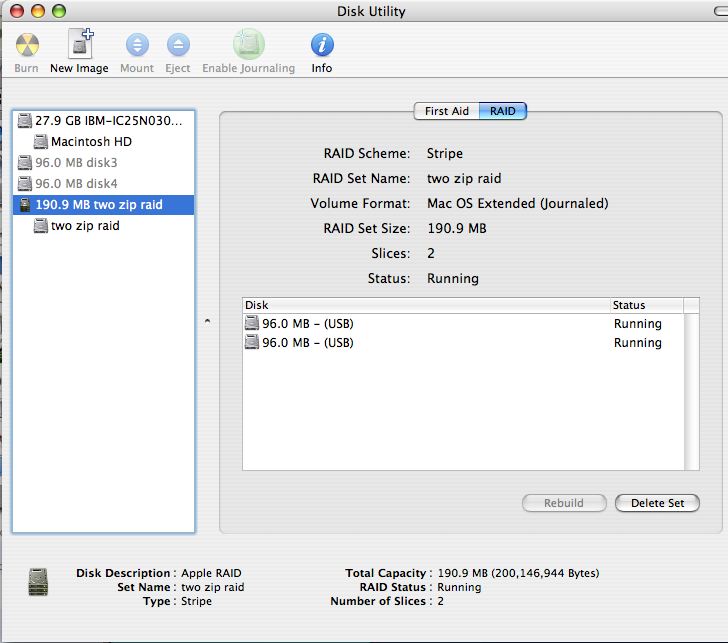Select first 96.0 MB USB disk row
This screenshot has width=728, height=643.
coord(426,324)
